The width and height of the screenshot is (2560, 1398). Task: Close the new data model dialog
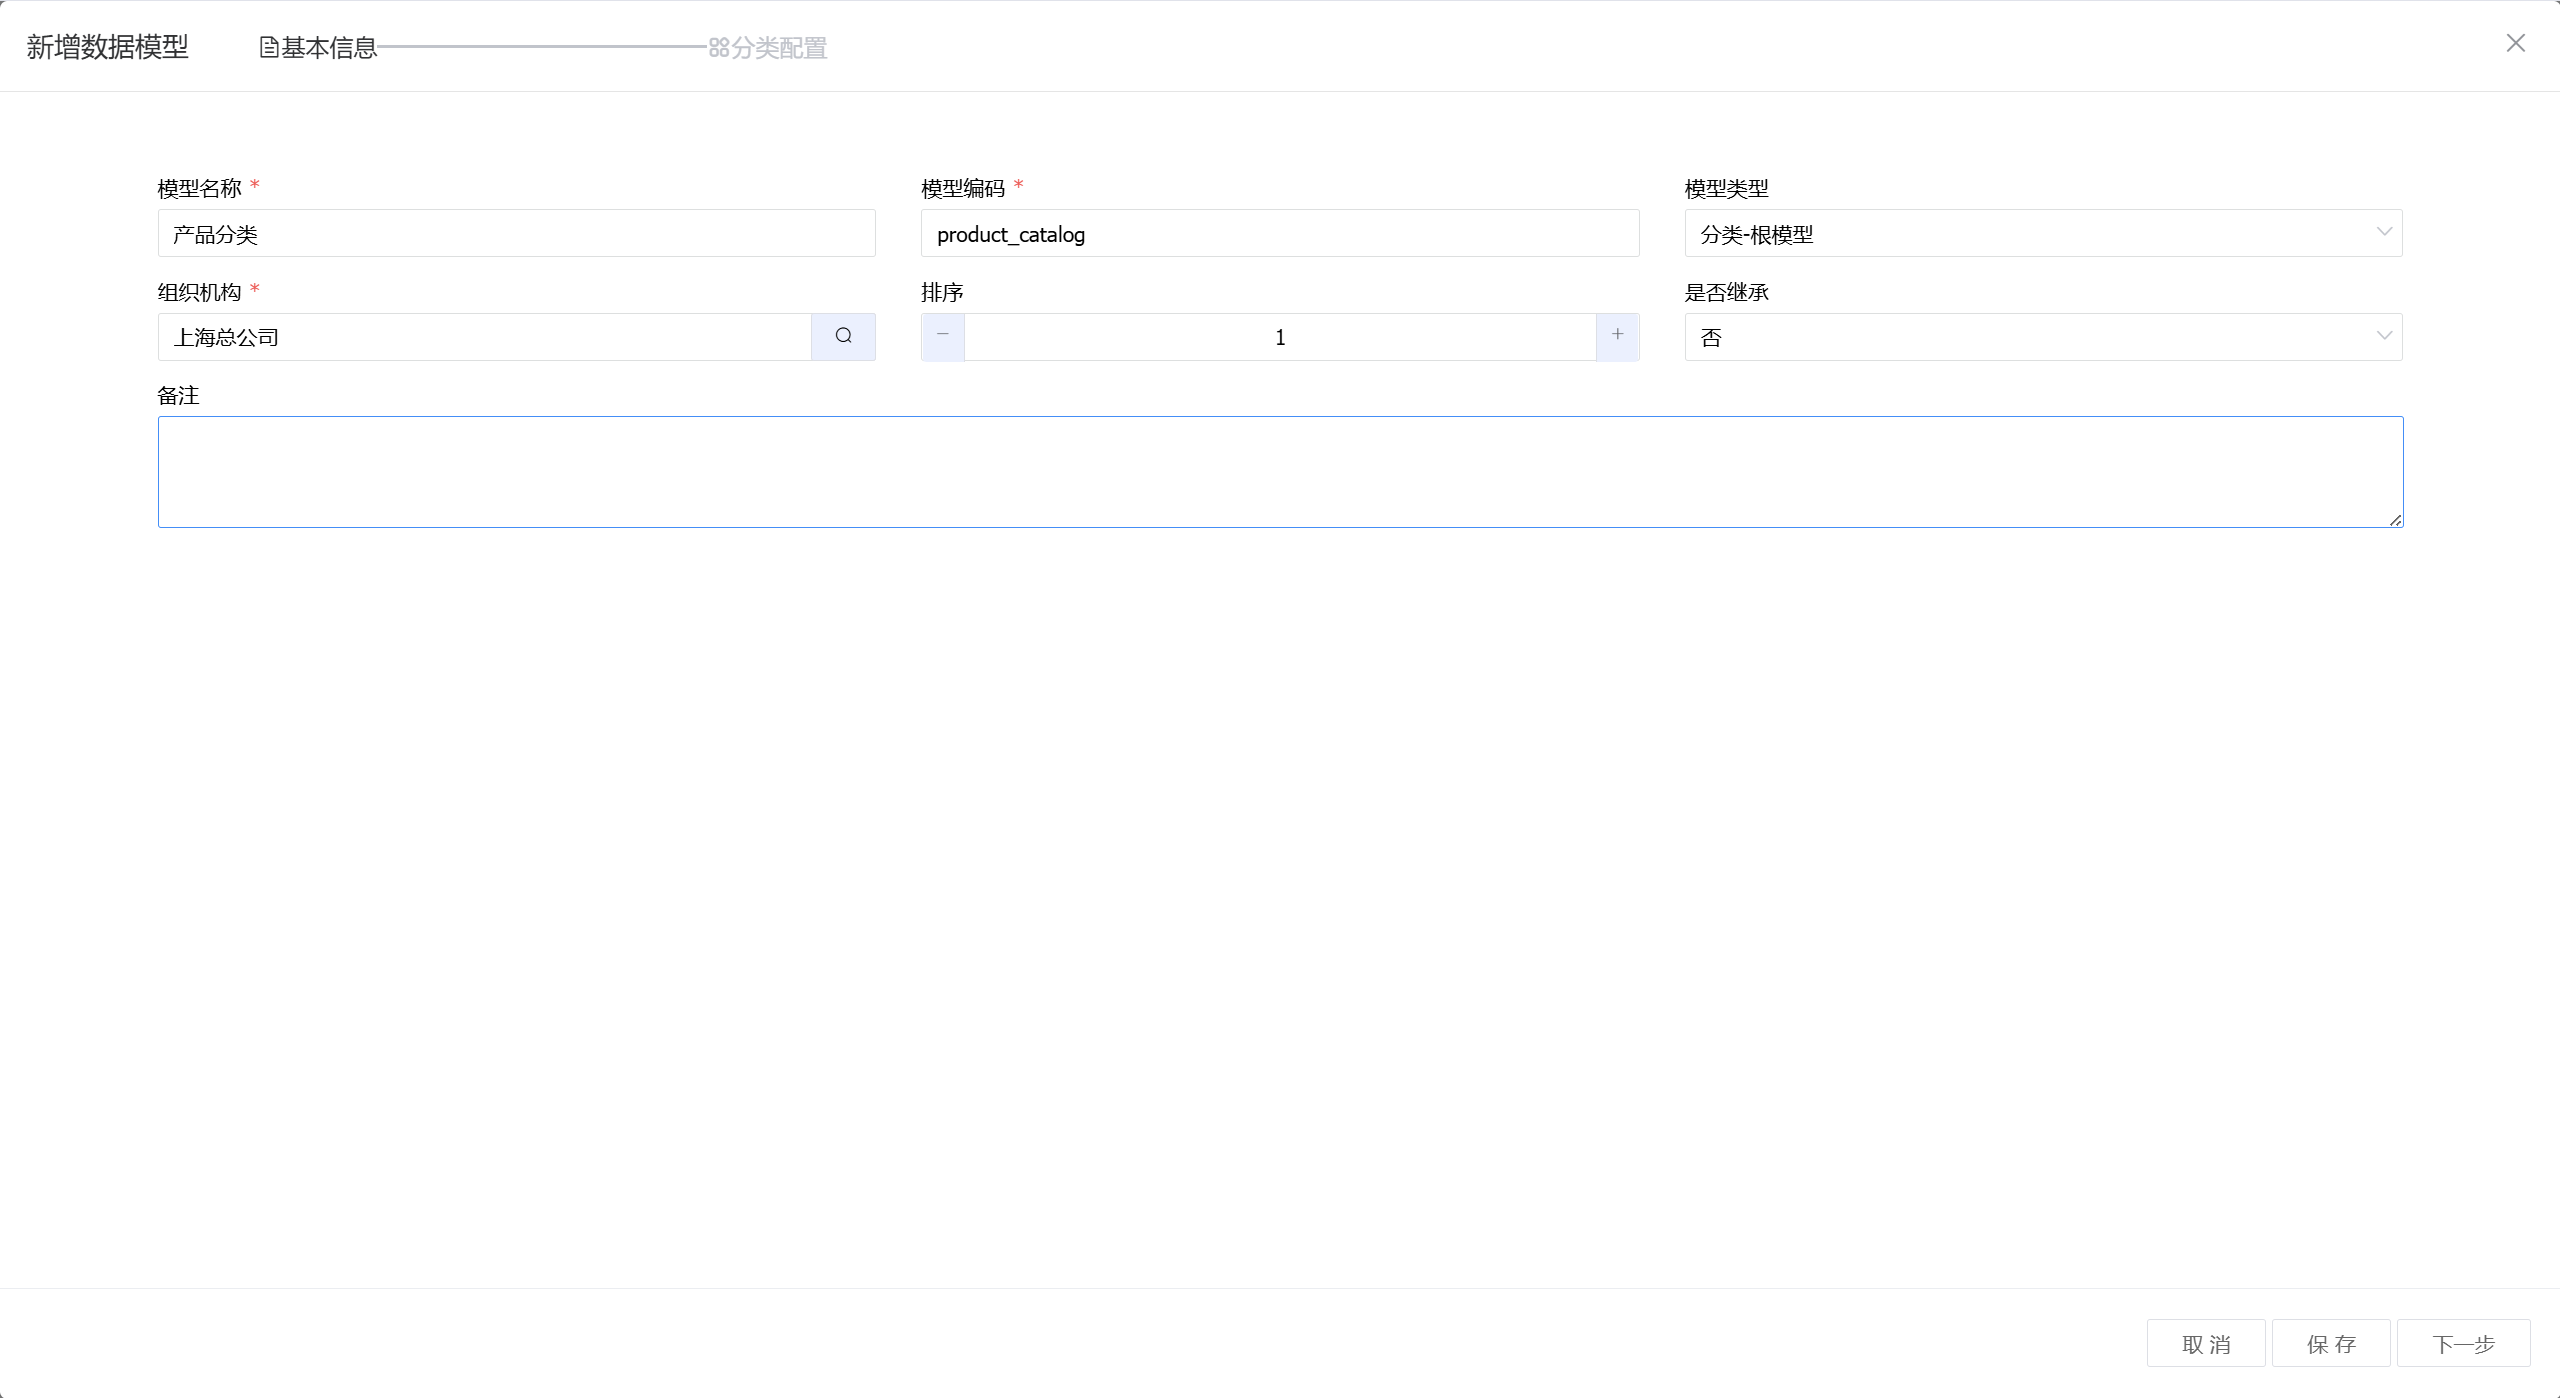click(x=2515, y=44)
